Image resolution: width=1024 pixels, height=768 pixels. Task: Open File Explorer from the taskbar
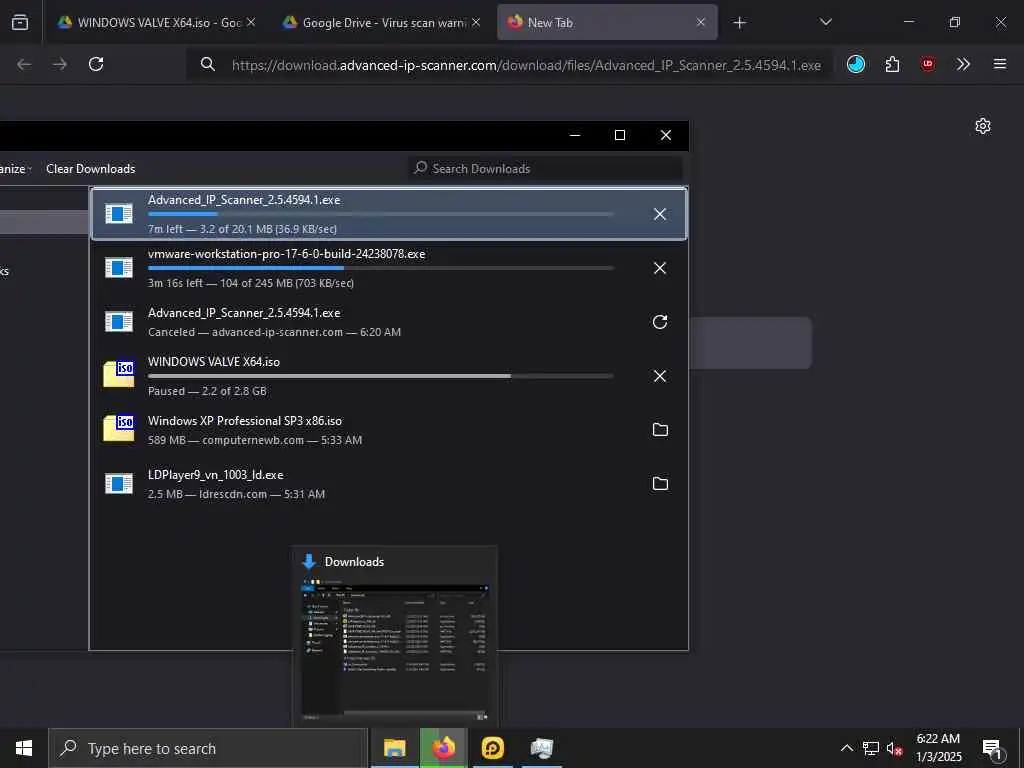pyautogui.click(x=394, y=748)
